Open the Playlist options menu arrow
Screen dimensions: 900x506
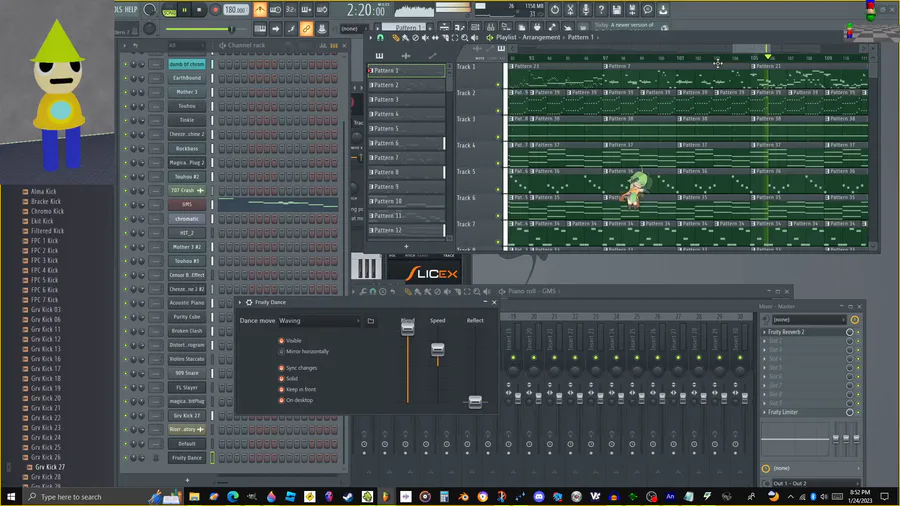(x=370, y=37)
